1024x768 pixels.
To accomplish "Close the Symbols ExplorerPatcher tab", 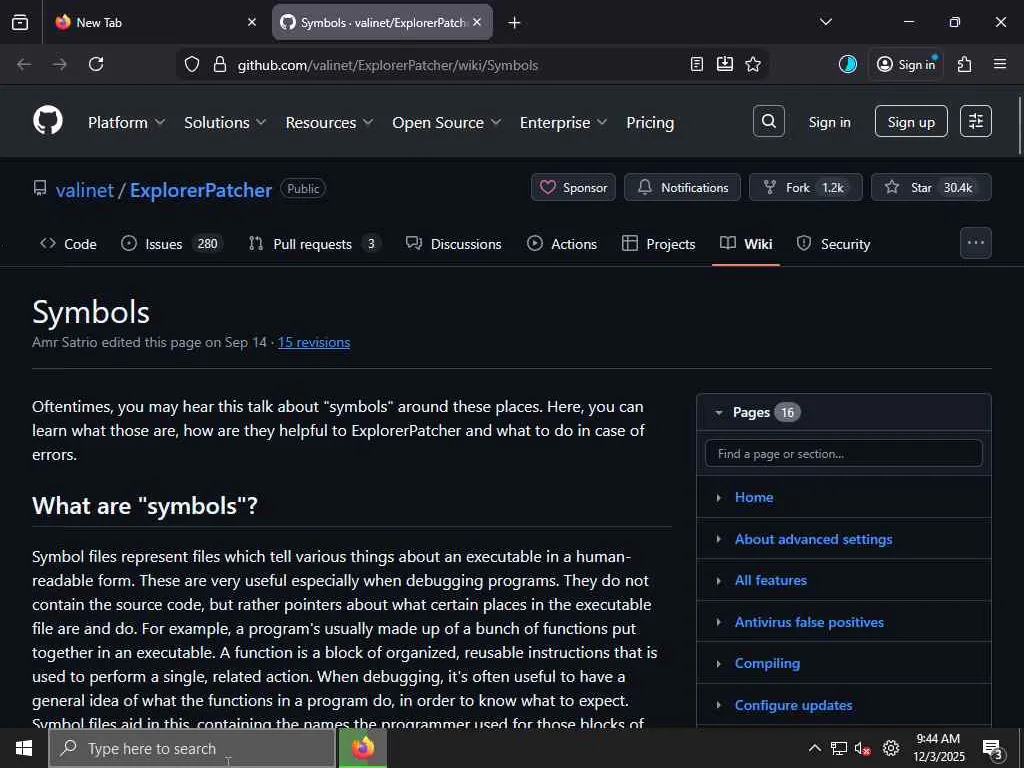I will click(477, 22).
